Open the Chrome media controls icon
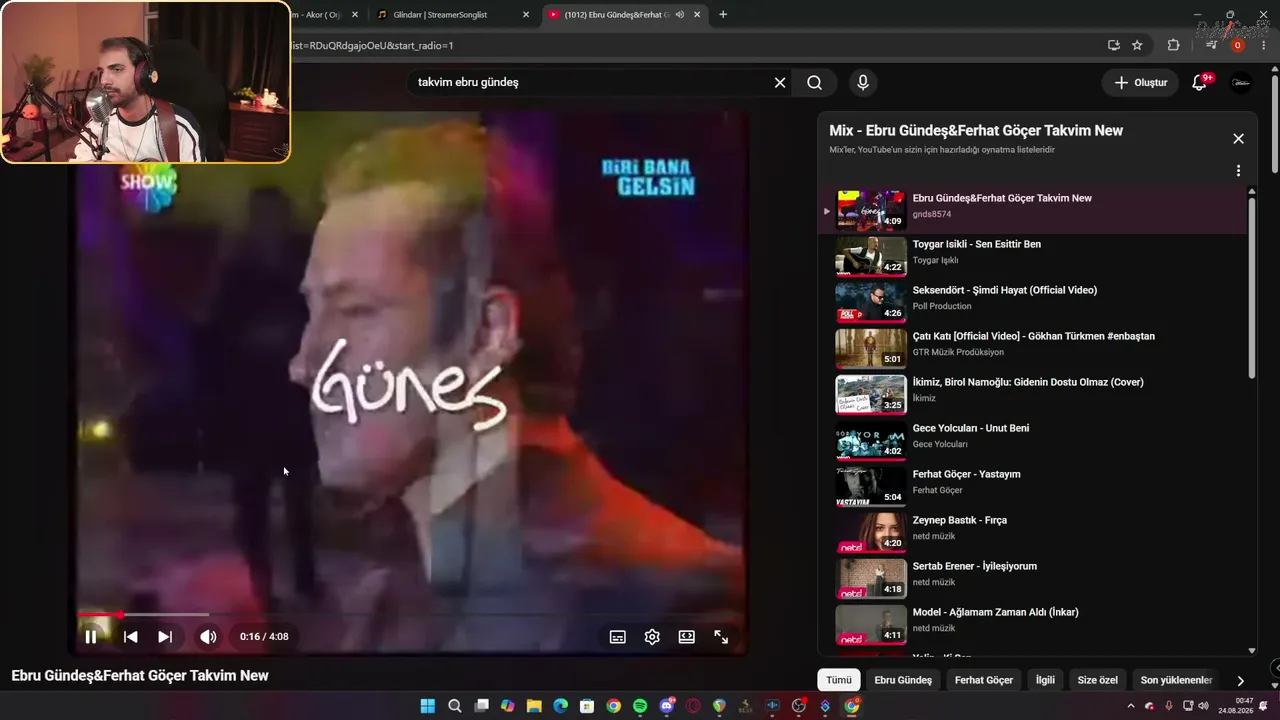The width and height of the screenshot is (1280, 720). tap(1211, 45)
